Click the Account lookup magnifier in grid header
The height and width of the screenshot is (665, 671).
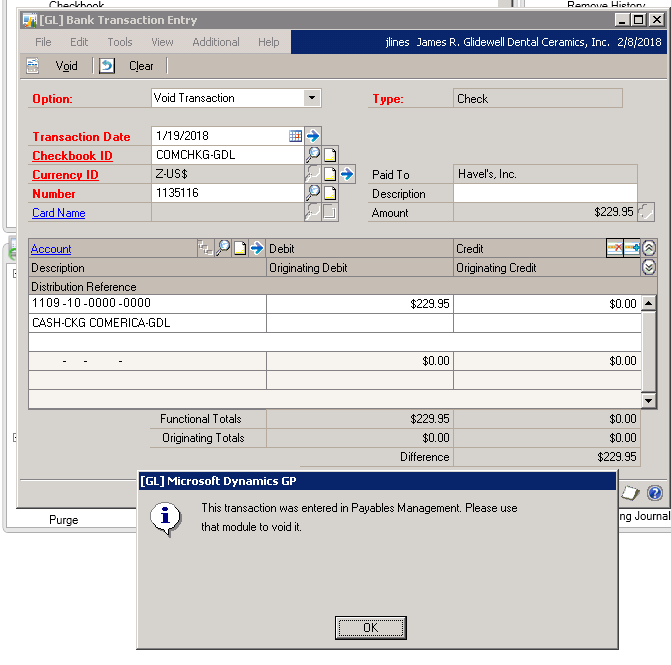click(x=224, y=249)
